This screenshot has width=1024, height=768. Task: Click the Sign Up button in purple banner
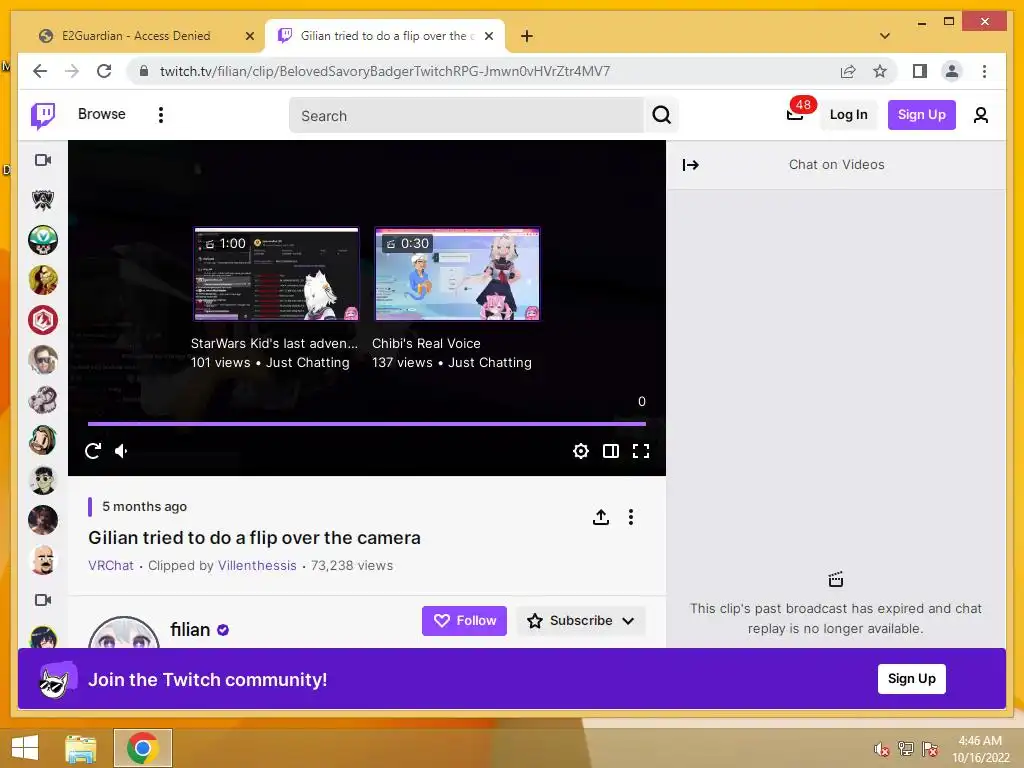pos(912,679)
